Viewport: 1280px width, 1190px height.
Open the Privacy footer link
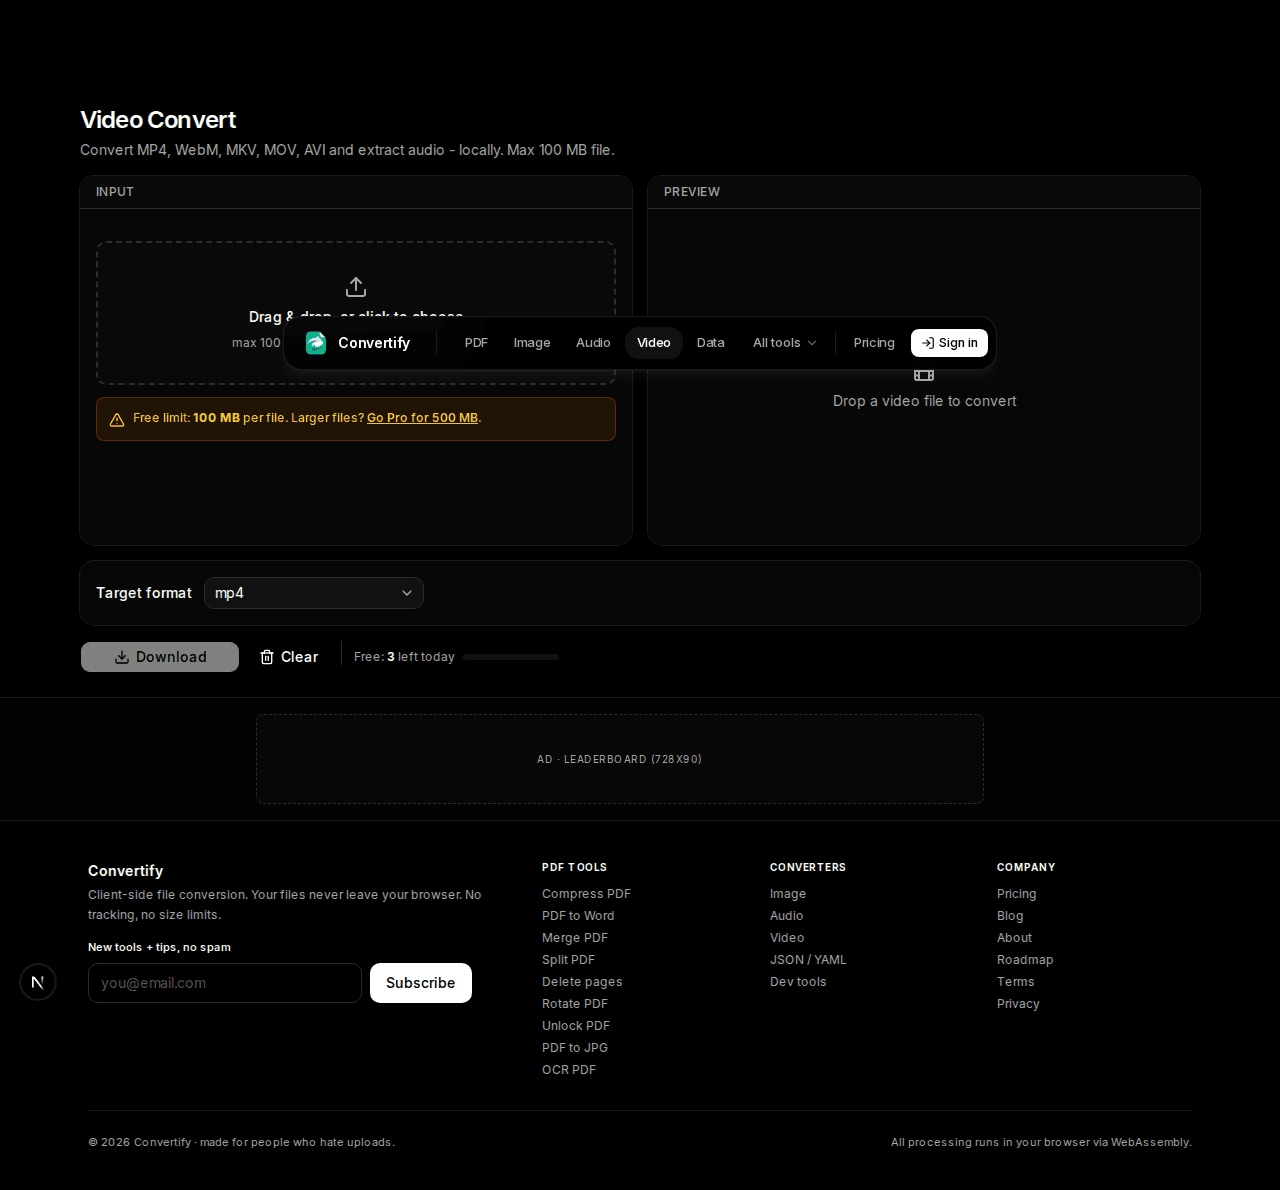click(x=1018, y=1004)
